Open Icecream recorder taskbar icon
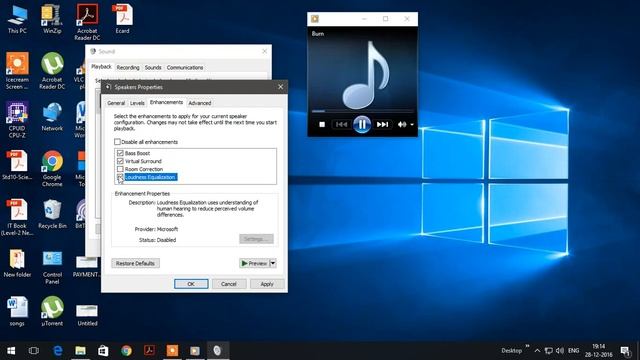This screenshot has height=360, width=640. coord(172,351)
